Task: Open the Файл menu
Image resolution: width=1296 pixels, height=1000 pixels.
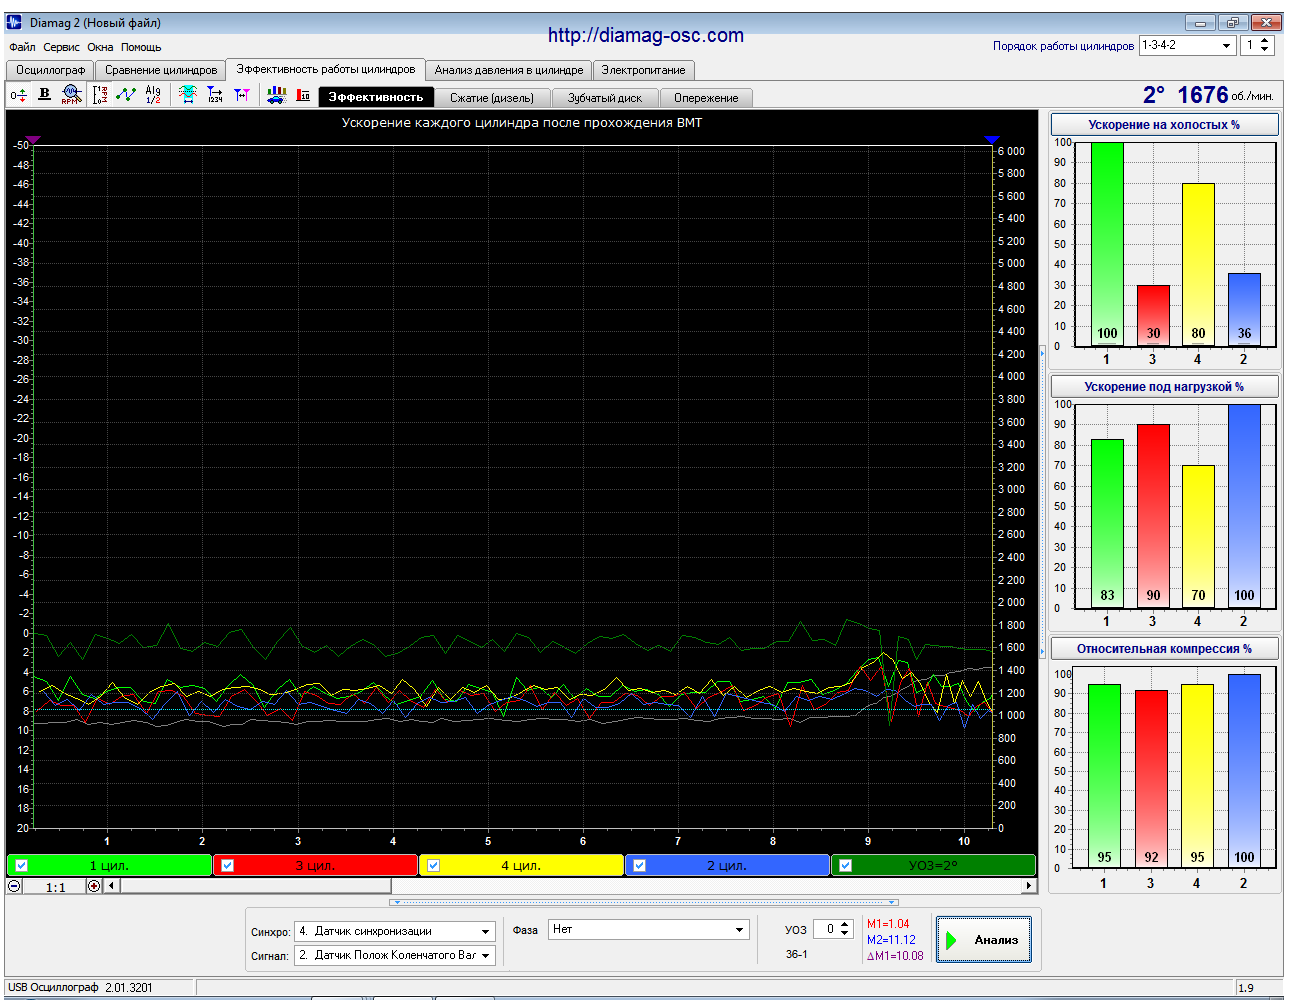Action: (22, 47)
